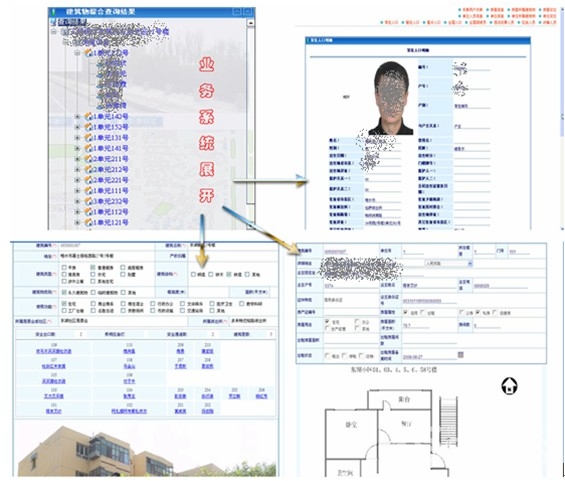Open the resident link under room 102
The height and width of the screenshot is (481, 565).
pyautogui.click(x=129, y=411)
